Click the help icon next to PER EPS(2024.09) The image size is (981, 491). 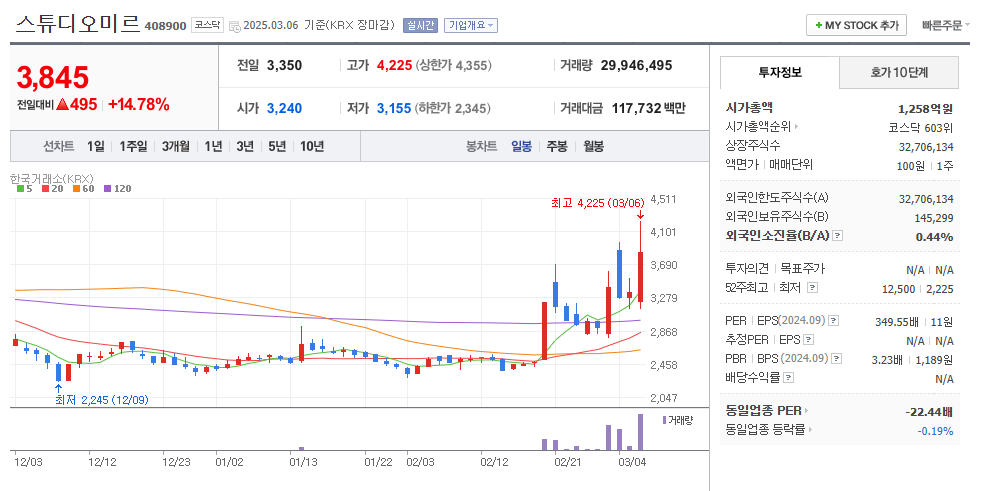point(833,321)
